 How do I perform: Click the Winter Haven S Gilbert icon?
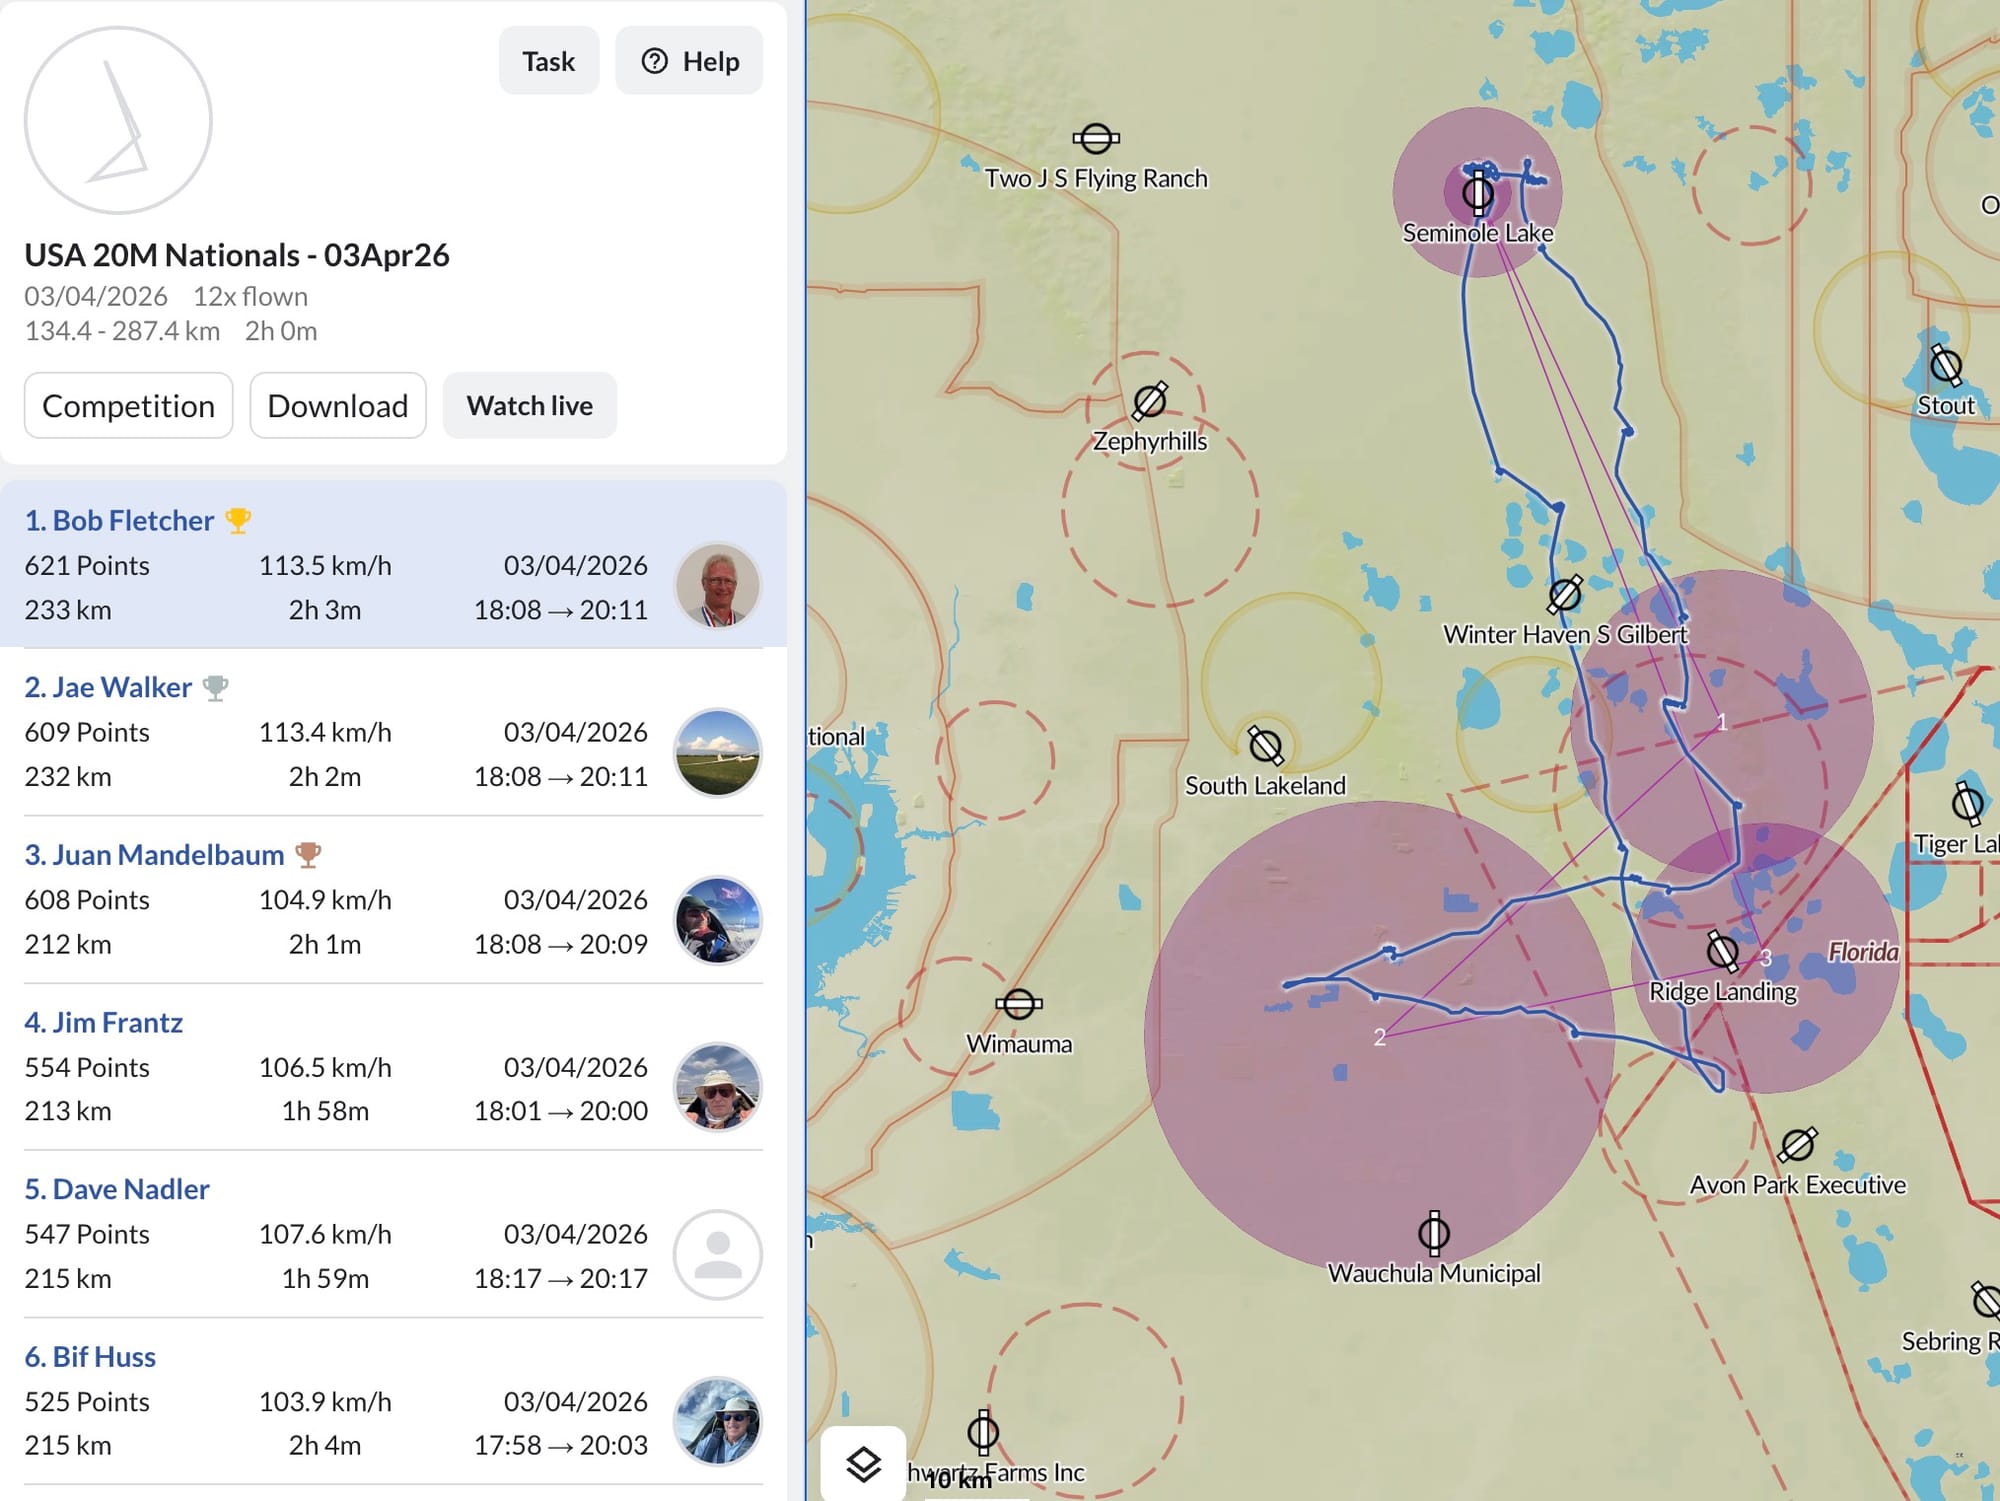[1564, 594]
